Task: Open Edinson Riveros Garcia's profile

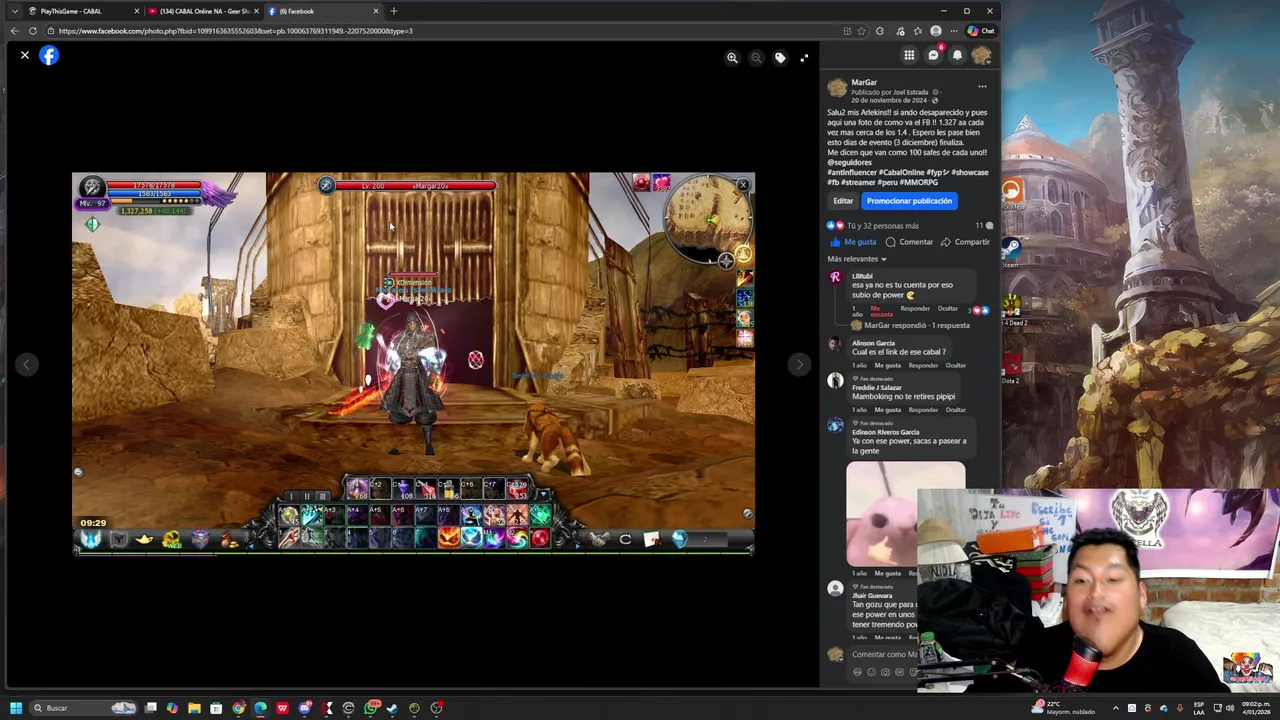Action: (x=885, y=432)
